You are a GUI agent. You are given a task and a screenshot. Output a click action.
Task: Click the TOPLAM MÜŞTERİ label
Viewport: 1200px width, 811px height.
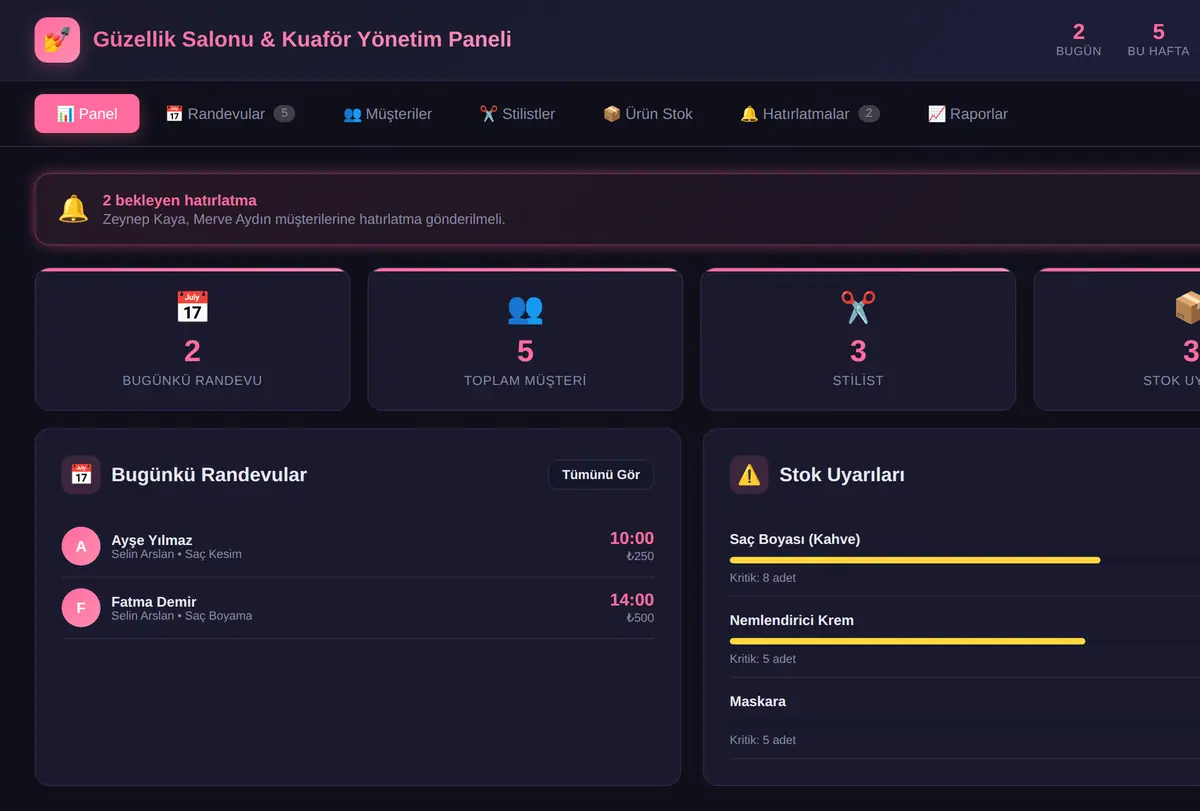(525, 381)
